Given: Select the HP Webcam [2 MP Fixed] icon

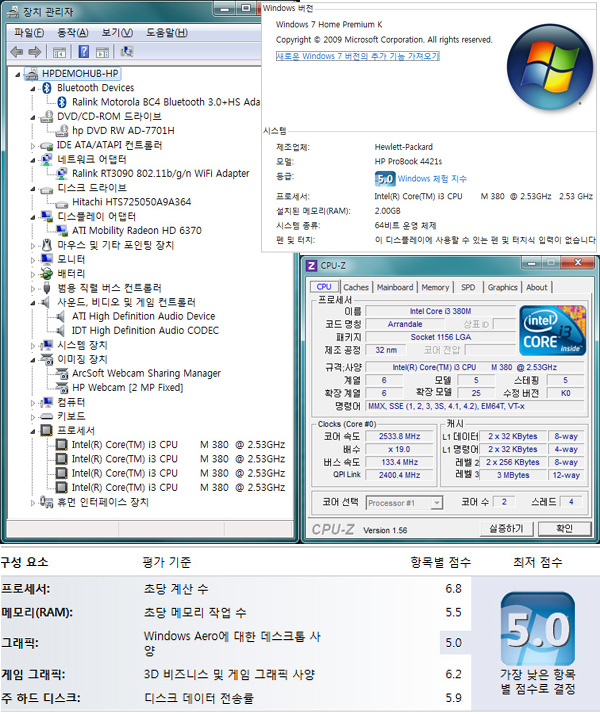Looking at the screenshot, I should coord(62,388).
